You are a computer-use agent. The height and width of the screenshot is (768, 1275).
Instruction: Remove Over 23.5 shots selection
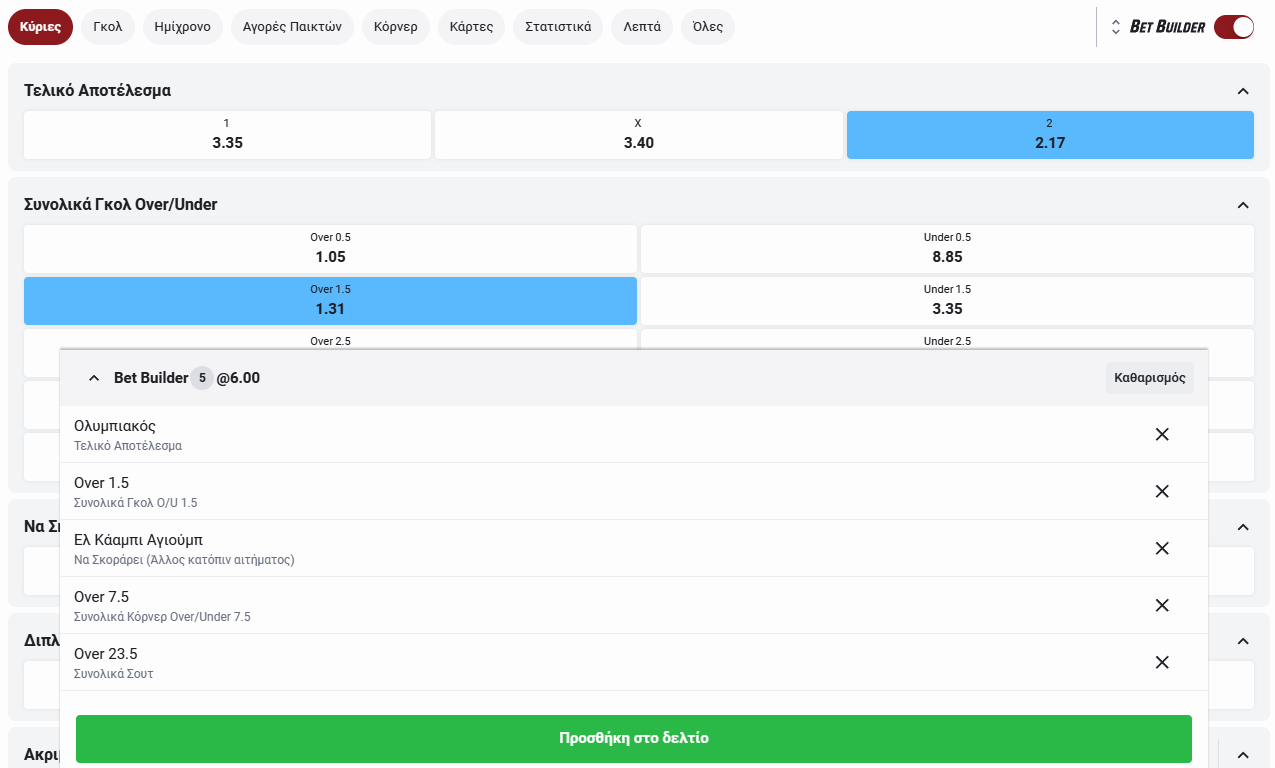point(1162,662)
